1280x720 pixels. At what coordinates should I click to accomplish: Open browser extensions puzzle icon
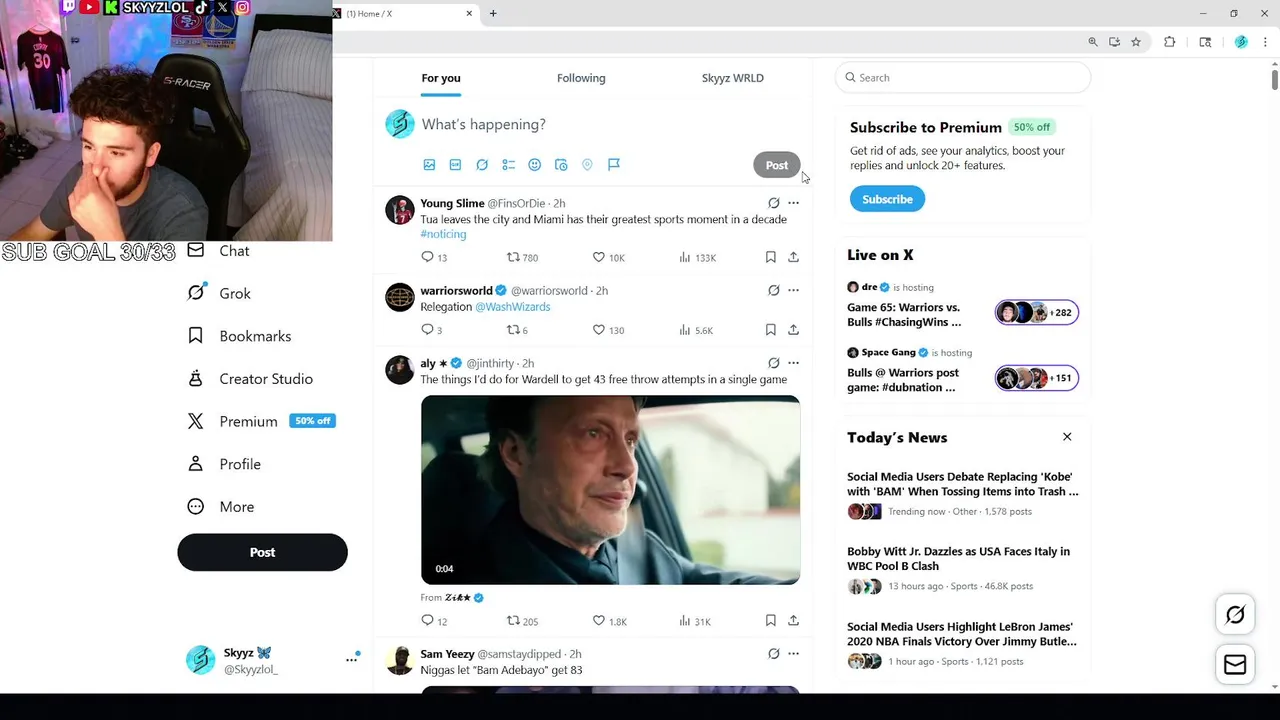[1169, 42]
